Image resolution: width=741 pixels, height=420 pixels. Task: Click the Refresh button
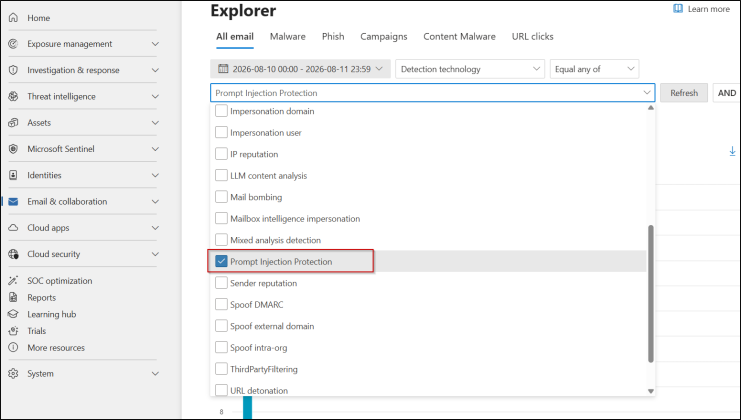(x=684, y=93)
